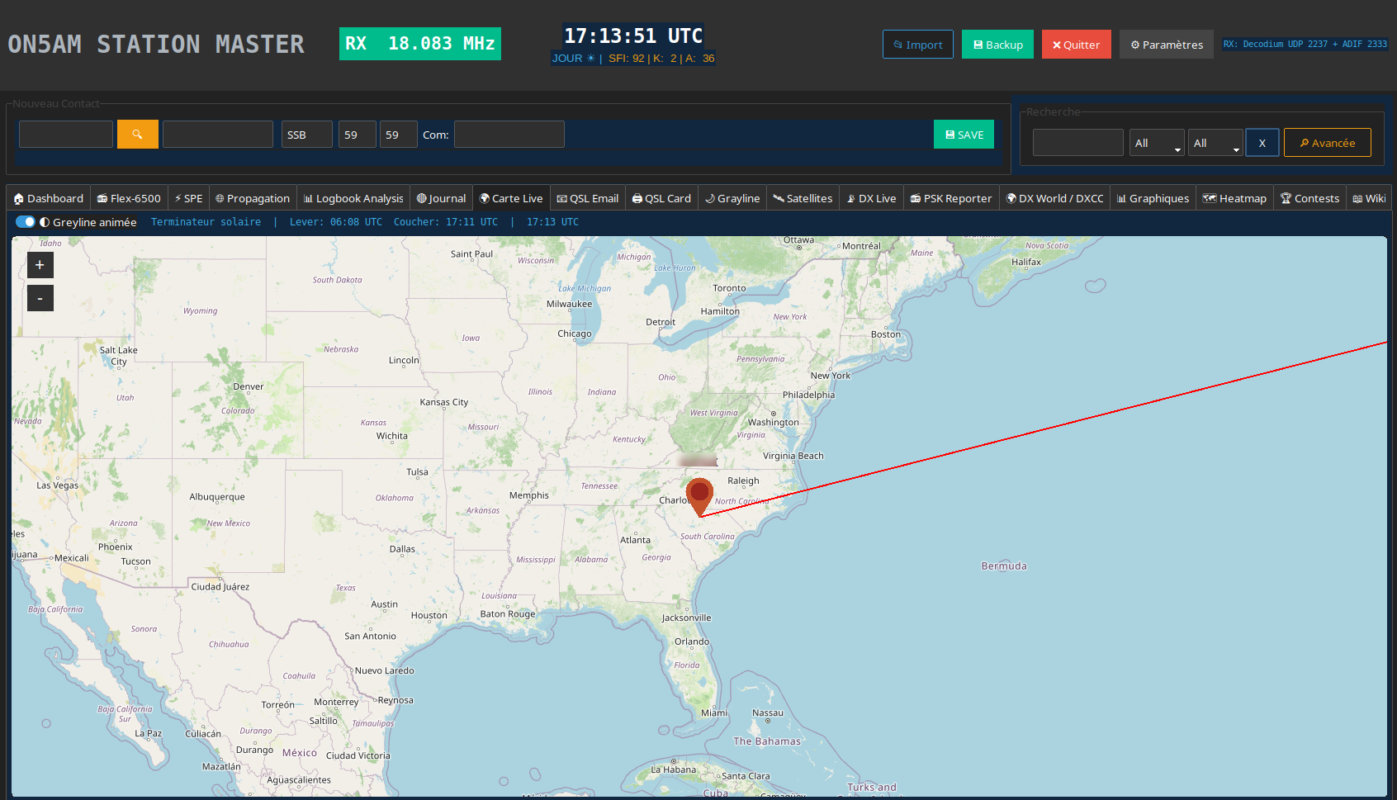Open the Satellites tab

pyautogui.click(x=803, y=198)
